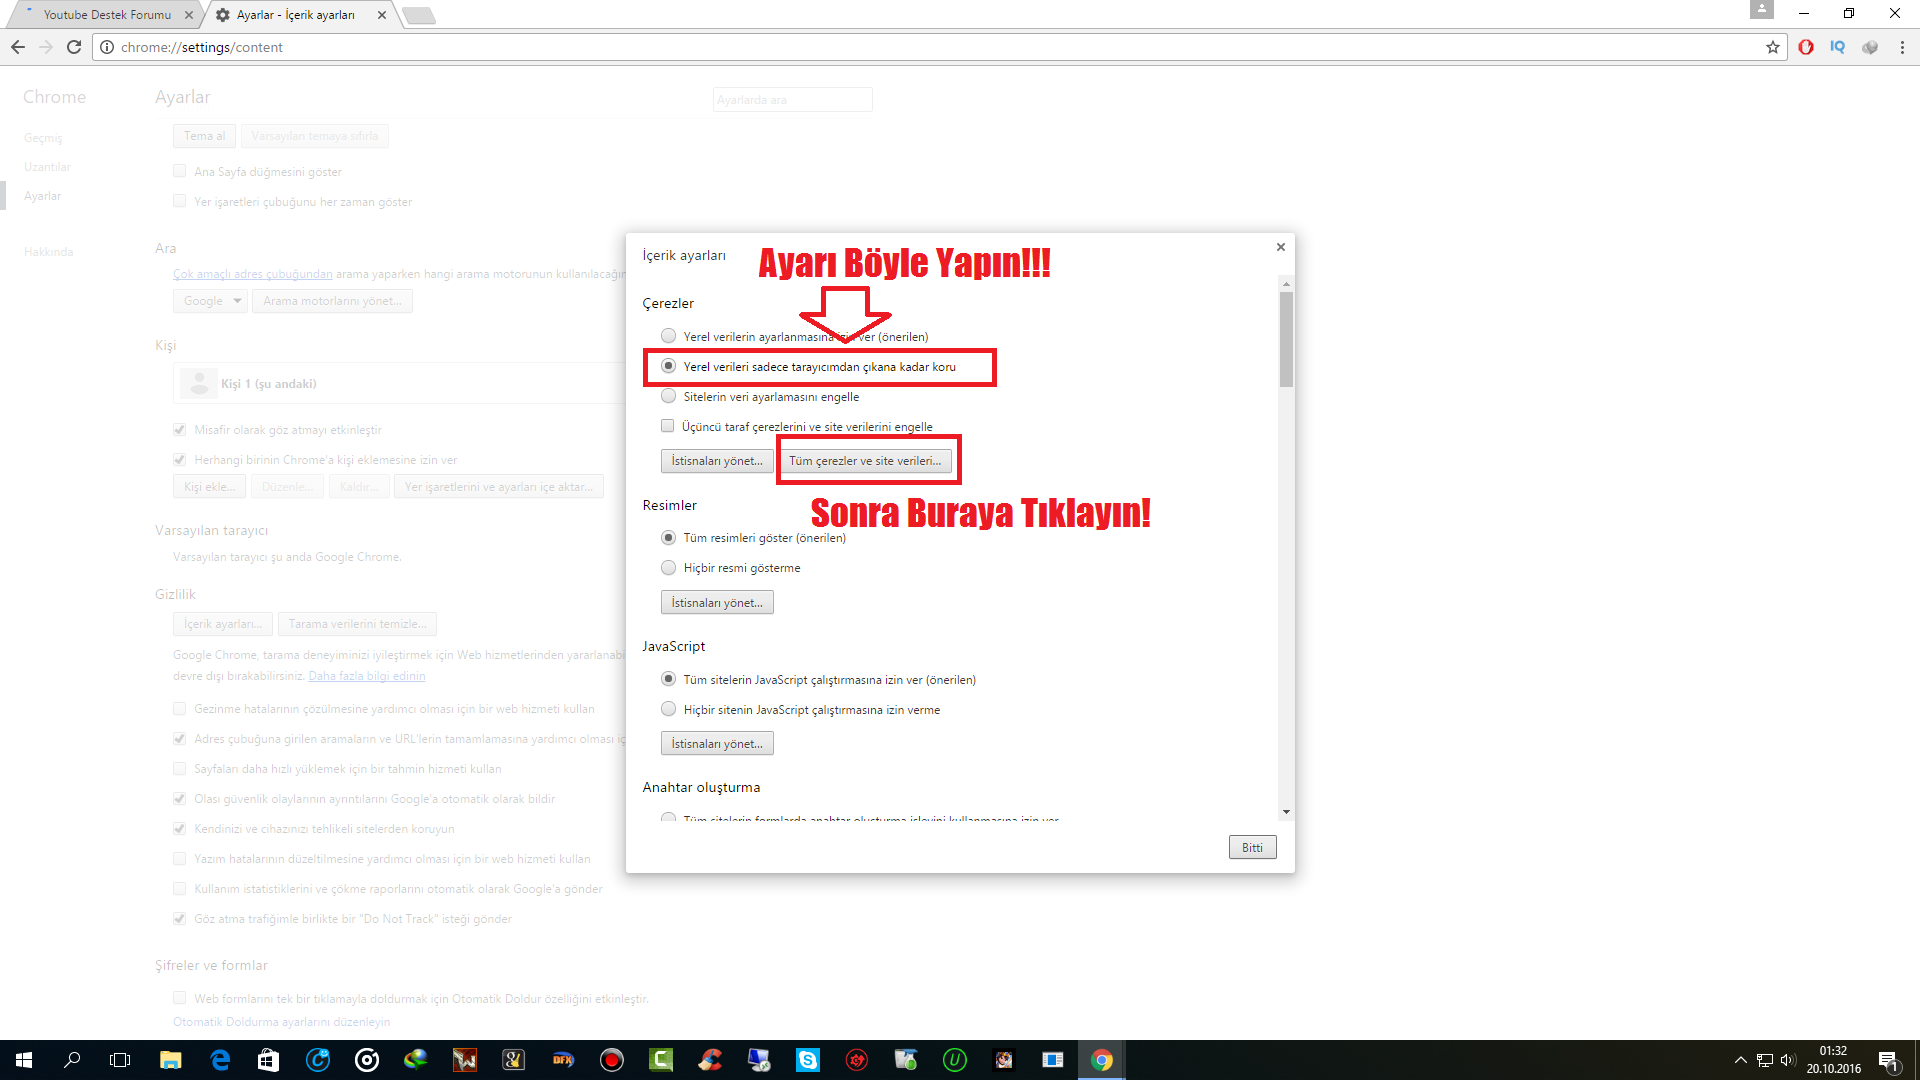
Task: Open File Explorer in taskbar
Action: pyautogui.click(x=170, y=1060)
